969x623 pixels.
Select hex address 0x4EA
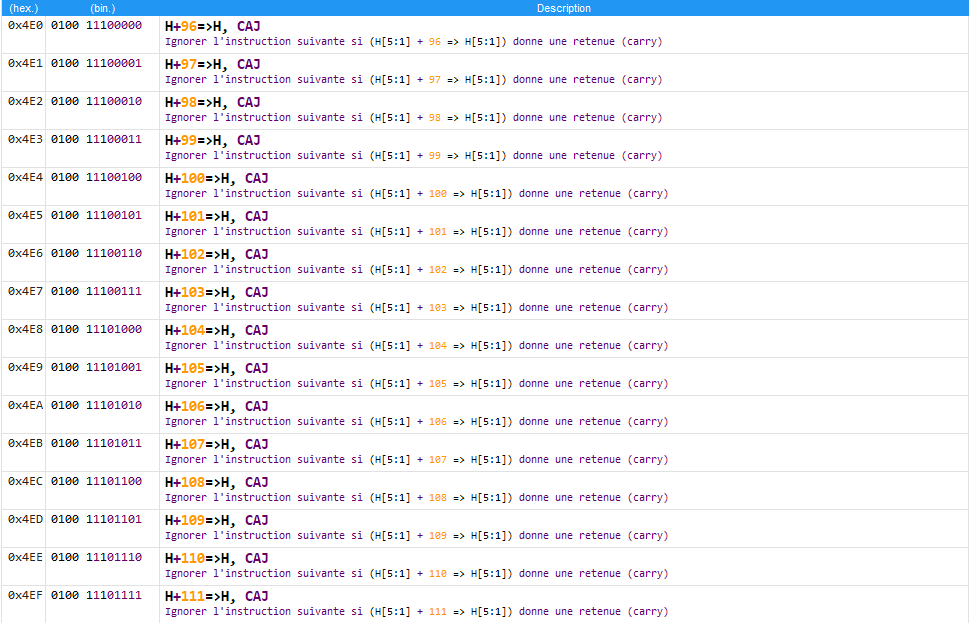click(x=25, y=405)
